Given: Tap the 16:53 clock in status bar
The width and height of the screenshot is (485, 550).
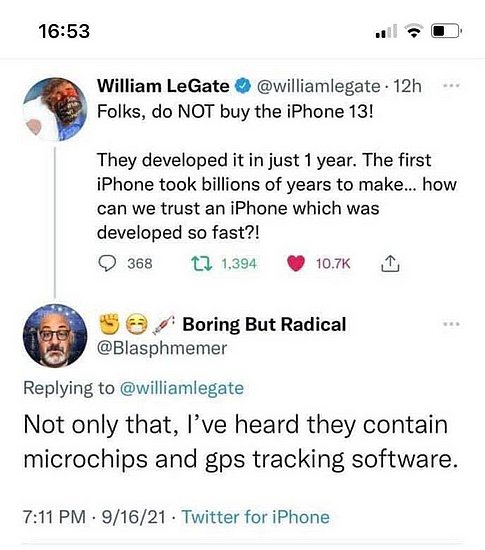Looking at the screenshot, I should 65,31.
